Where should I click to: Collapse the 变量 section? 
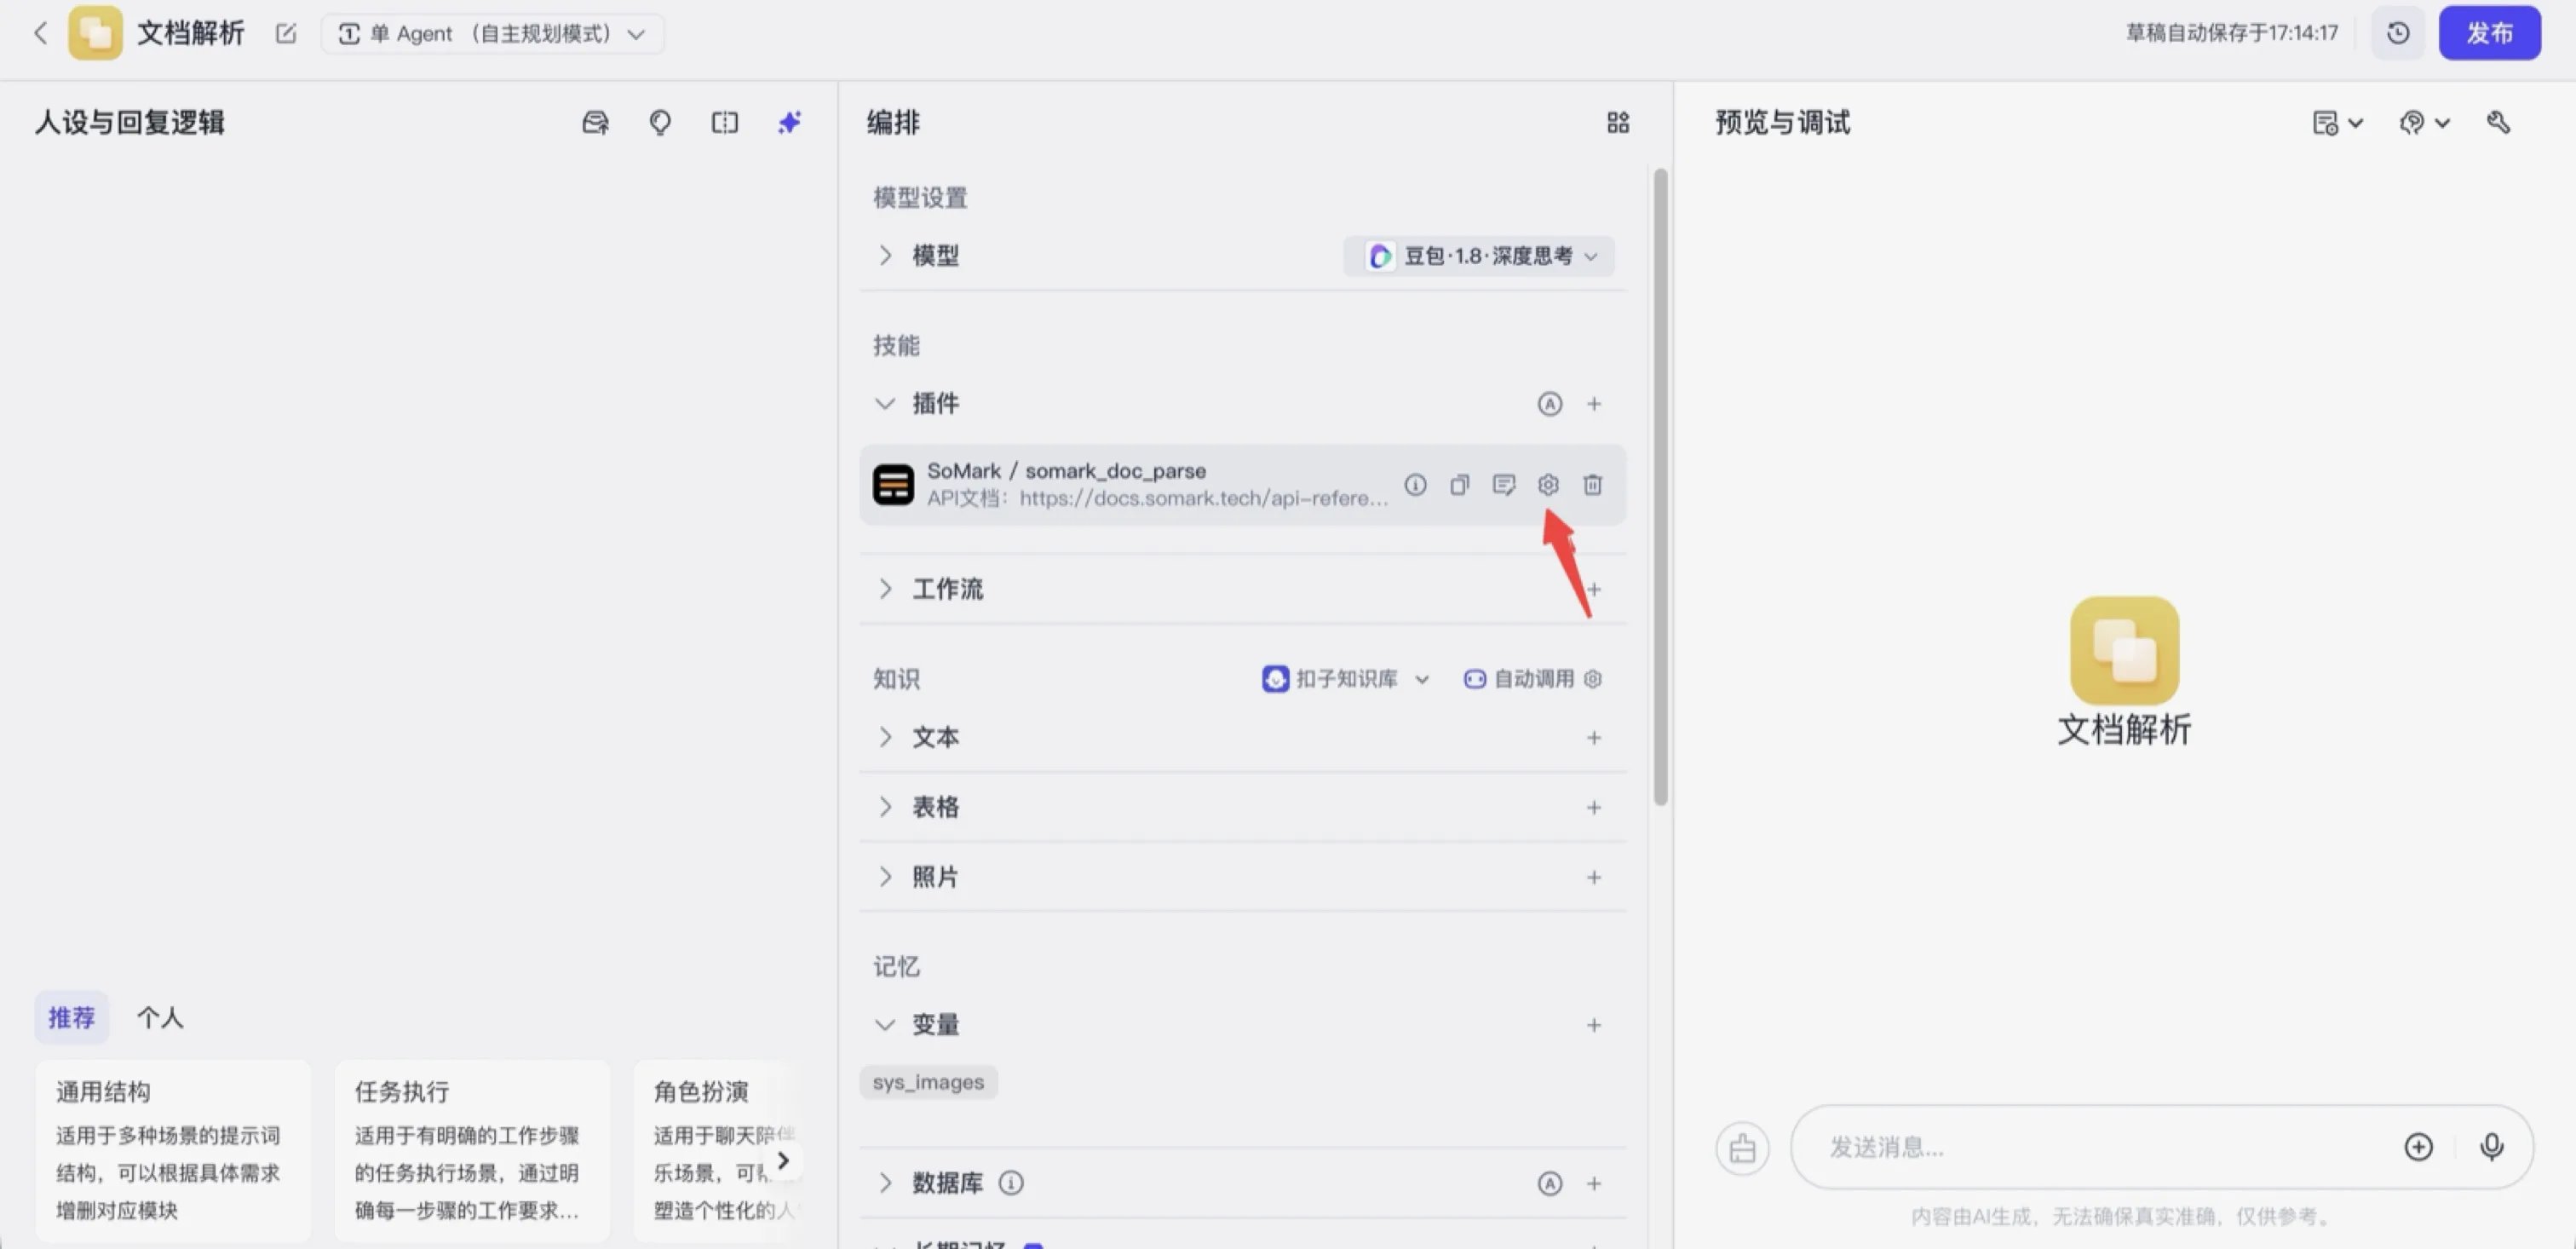(x=884, y=1025)
